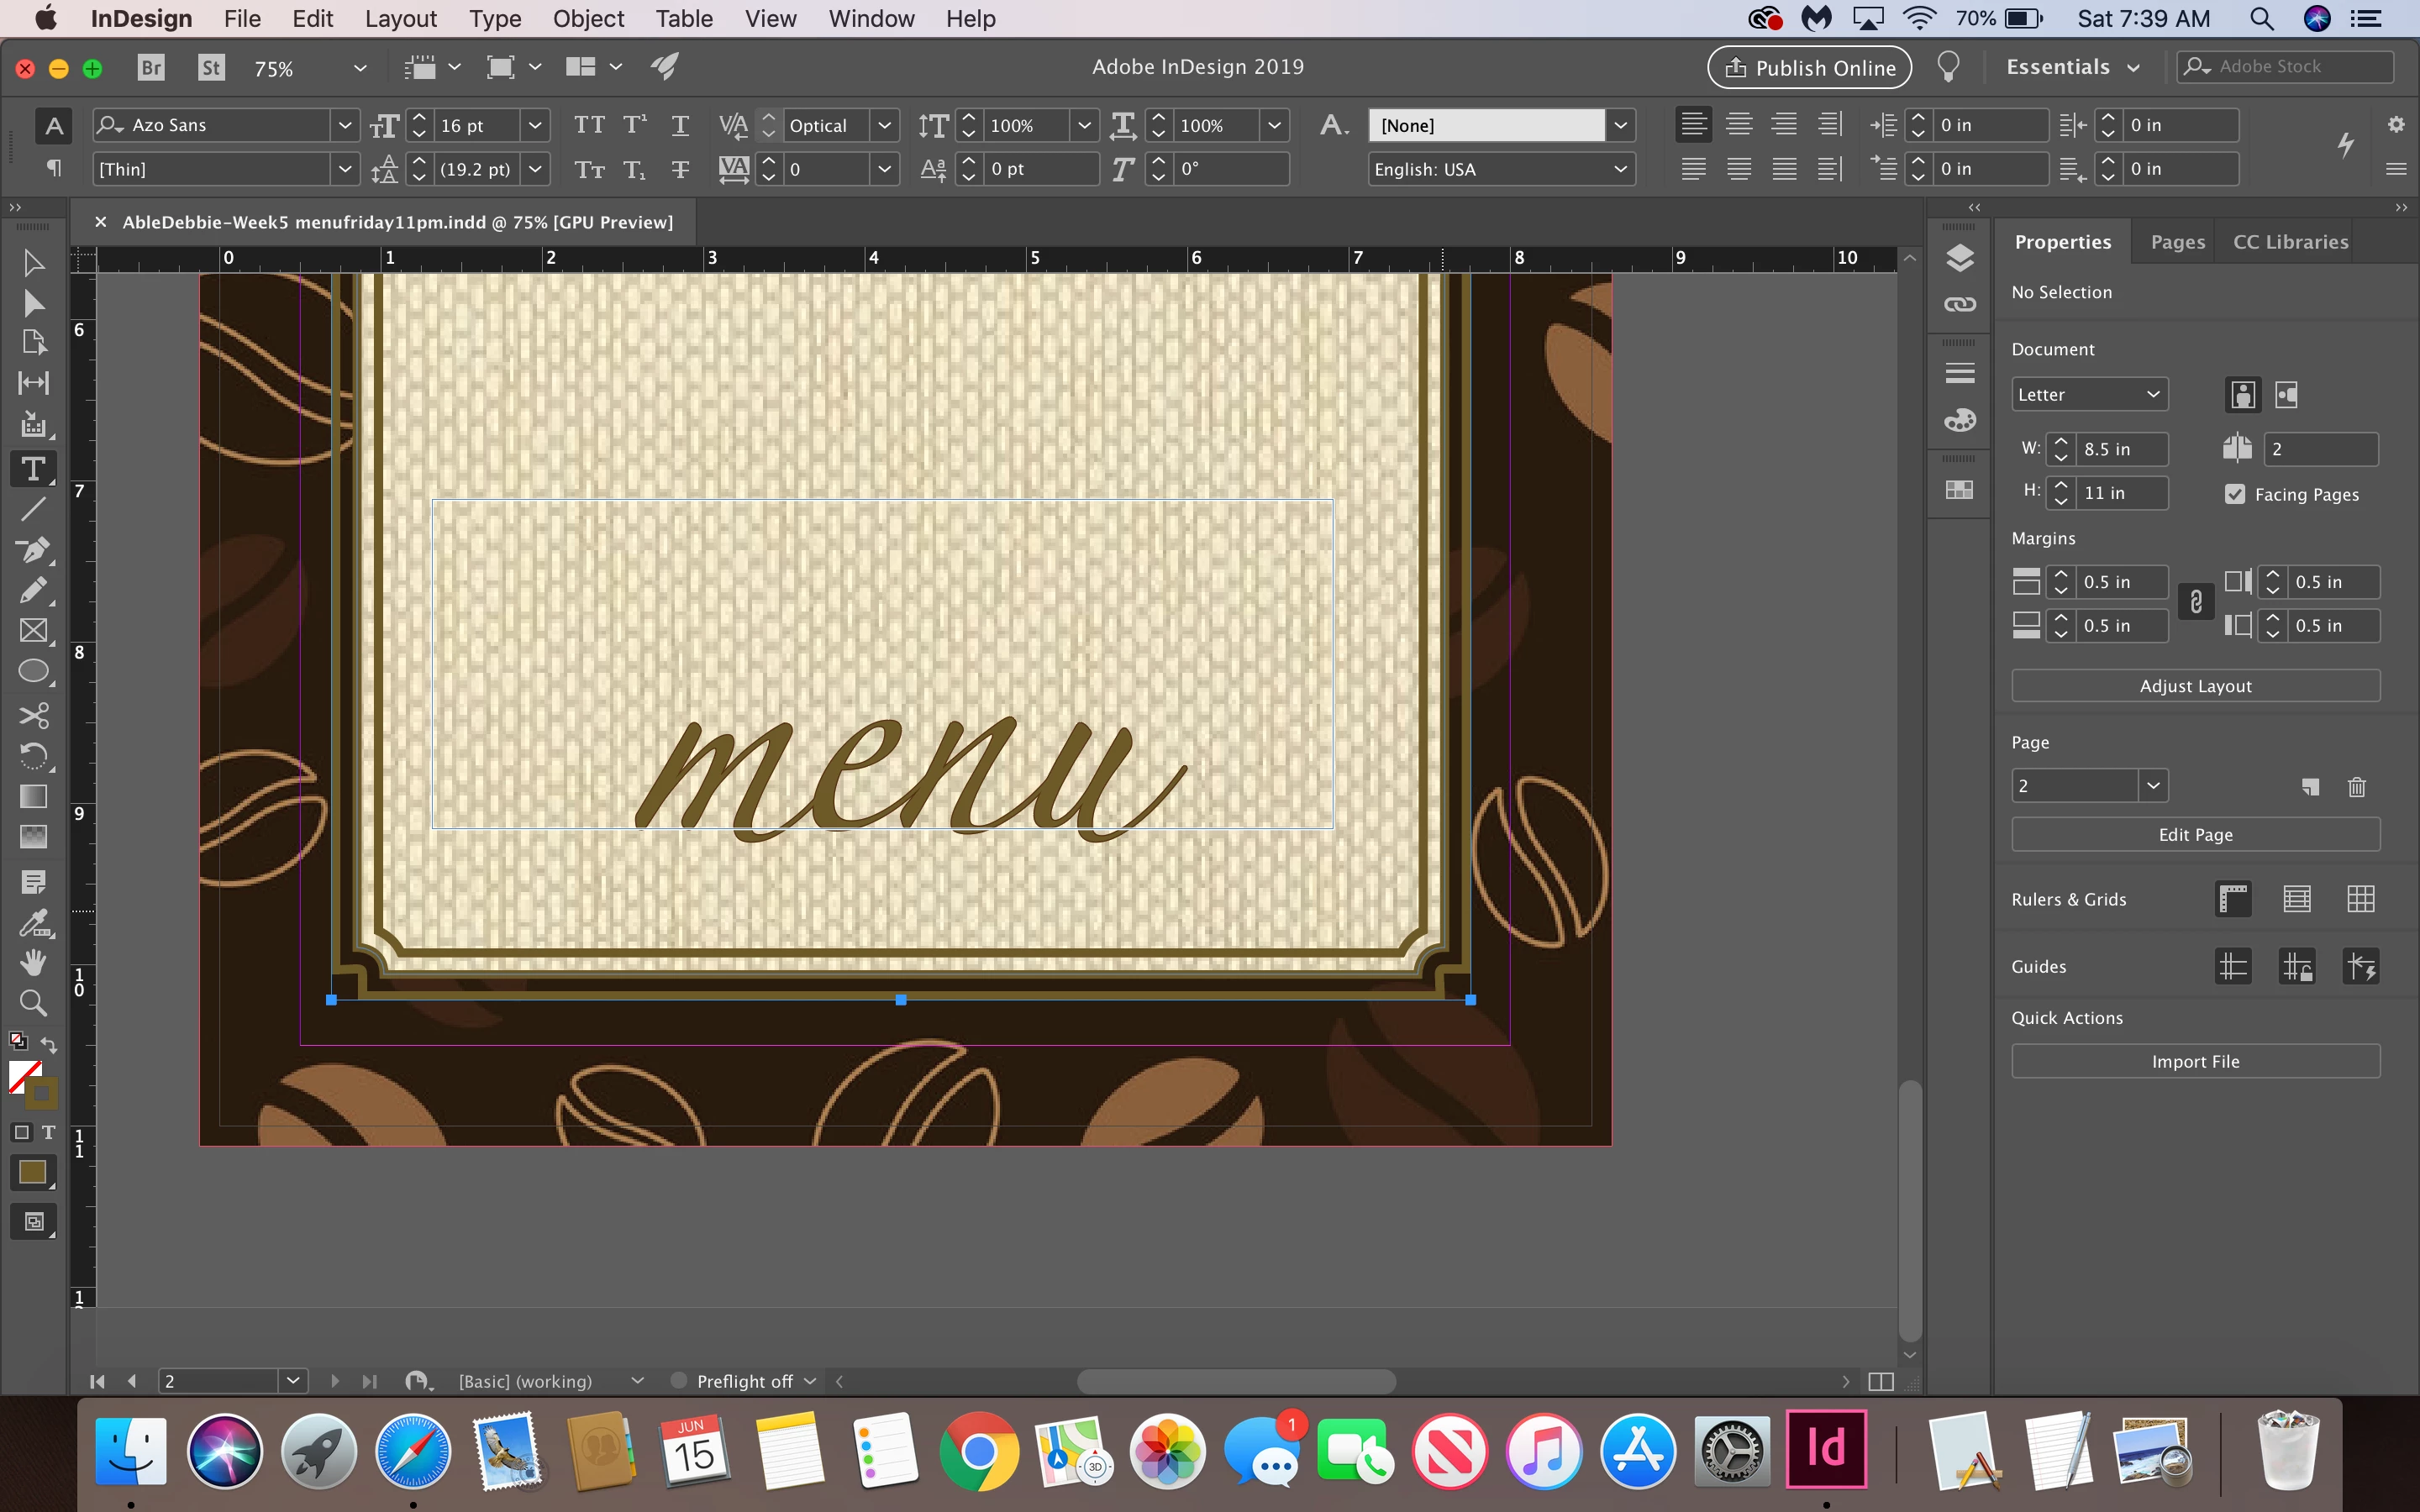The image size is (2420, 1512).
Task: Open the Object menu
Action: (588, 19)
